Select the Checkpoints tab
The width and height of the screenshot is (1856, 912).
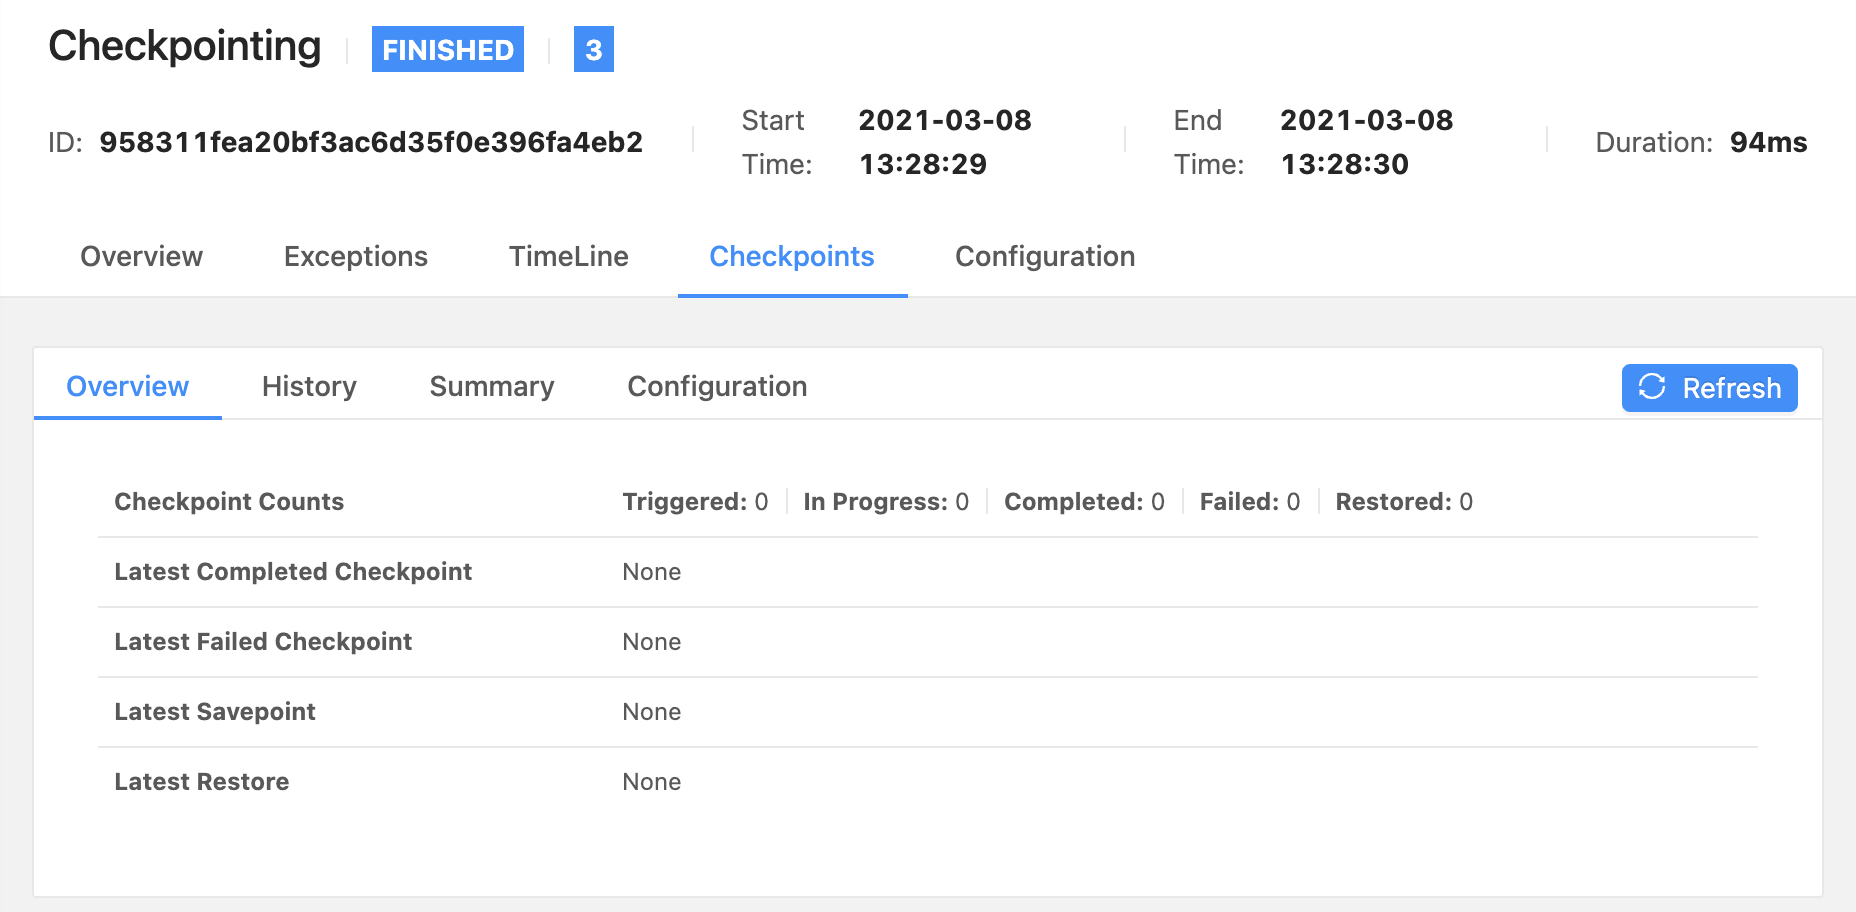tap(791, 257)
